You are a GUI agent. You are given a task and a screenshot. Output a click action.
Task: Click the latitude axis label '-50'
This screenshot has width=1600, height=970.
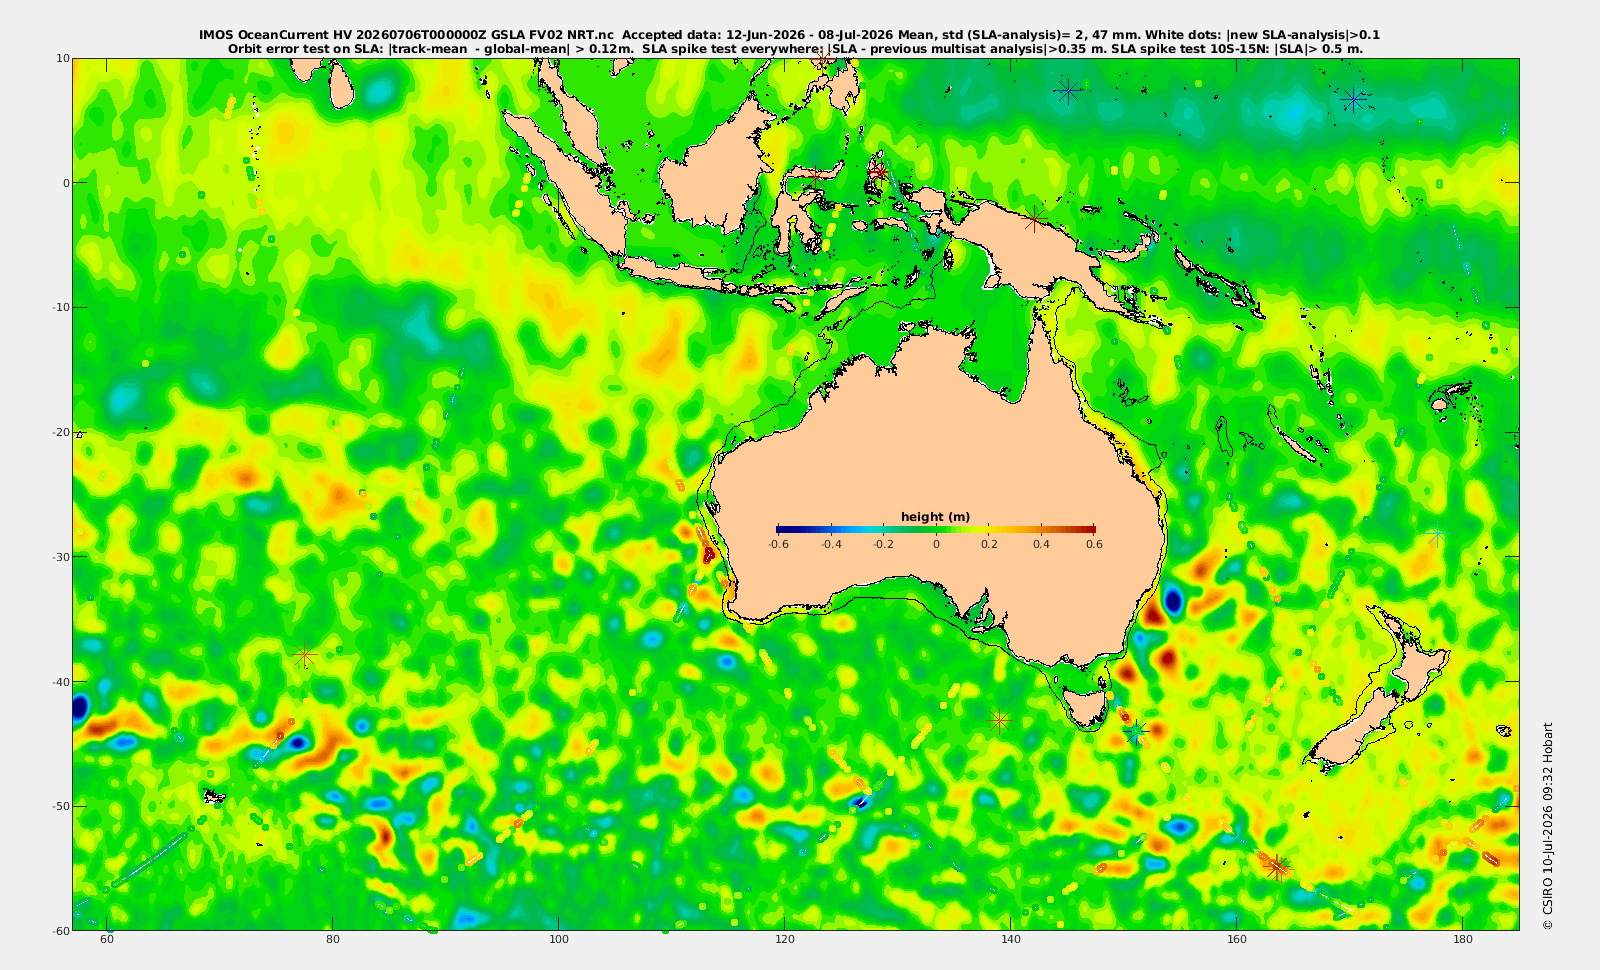[60, 806]
